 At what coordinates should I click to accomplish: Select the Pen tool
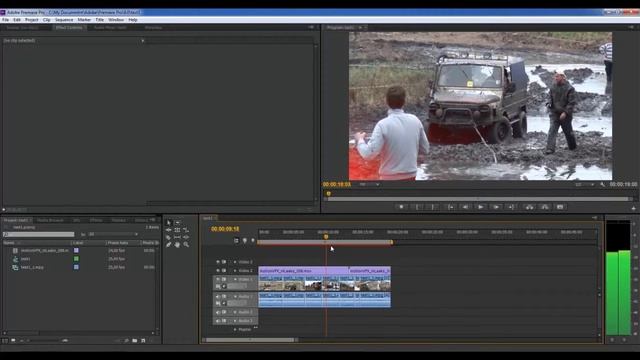[169, 245]
